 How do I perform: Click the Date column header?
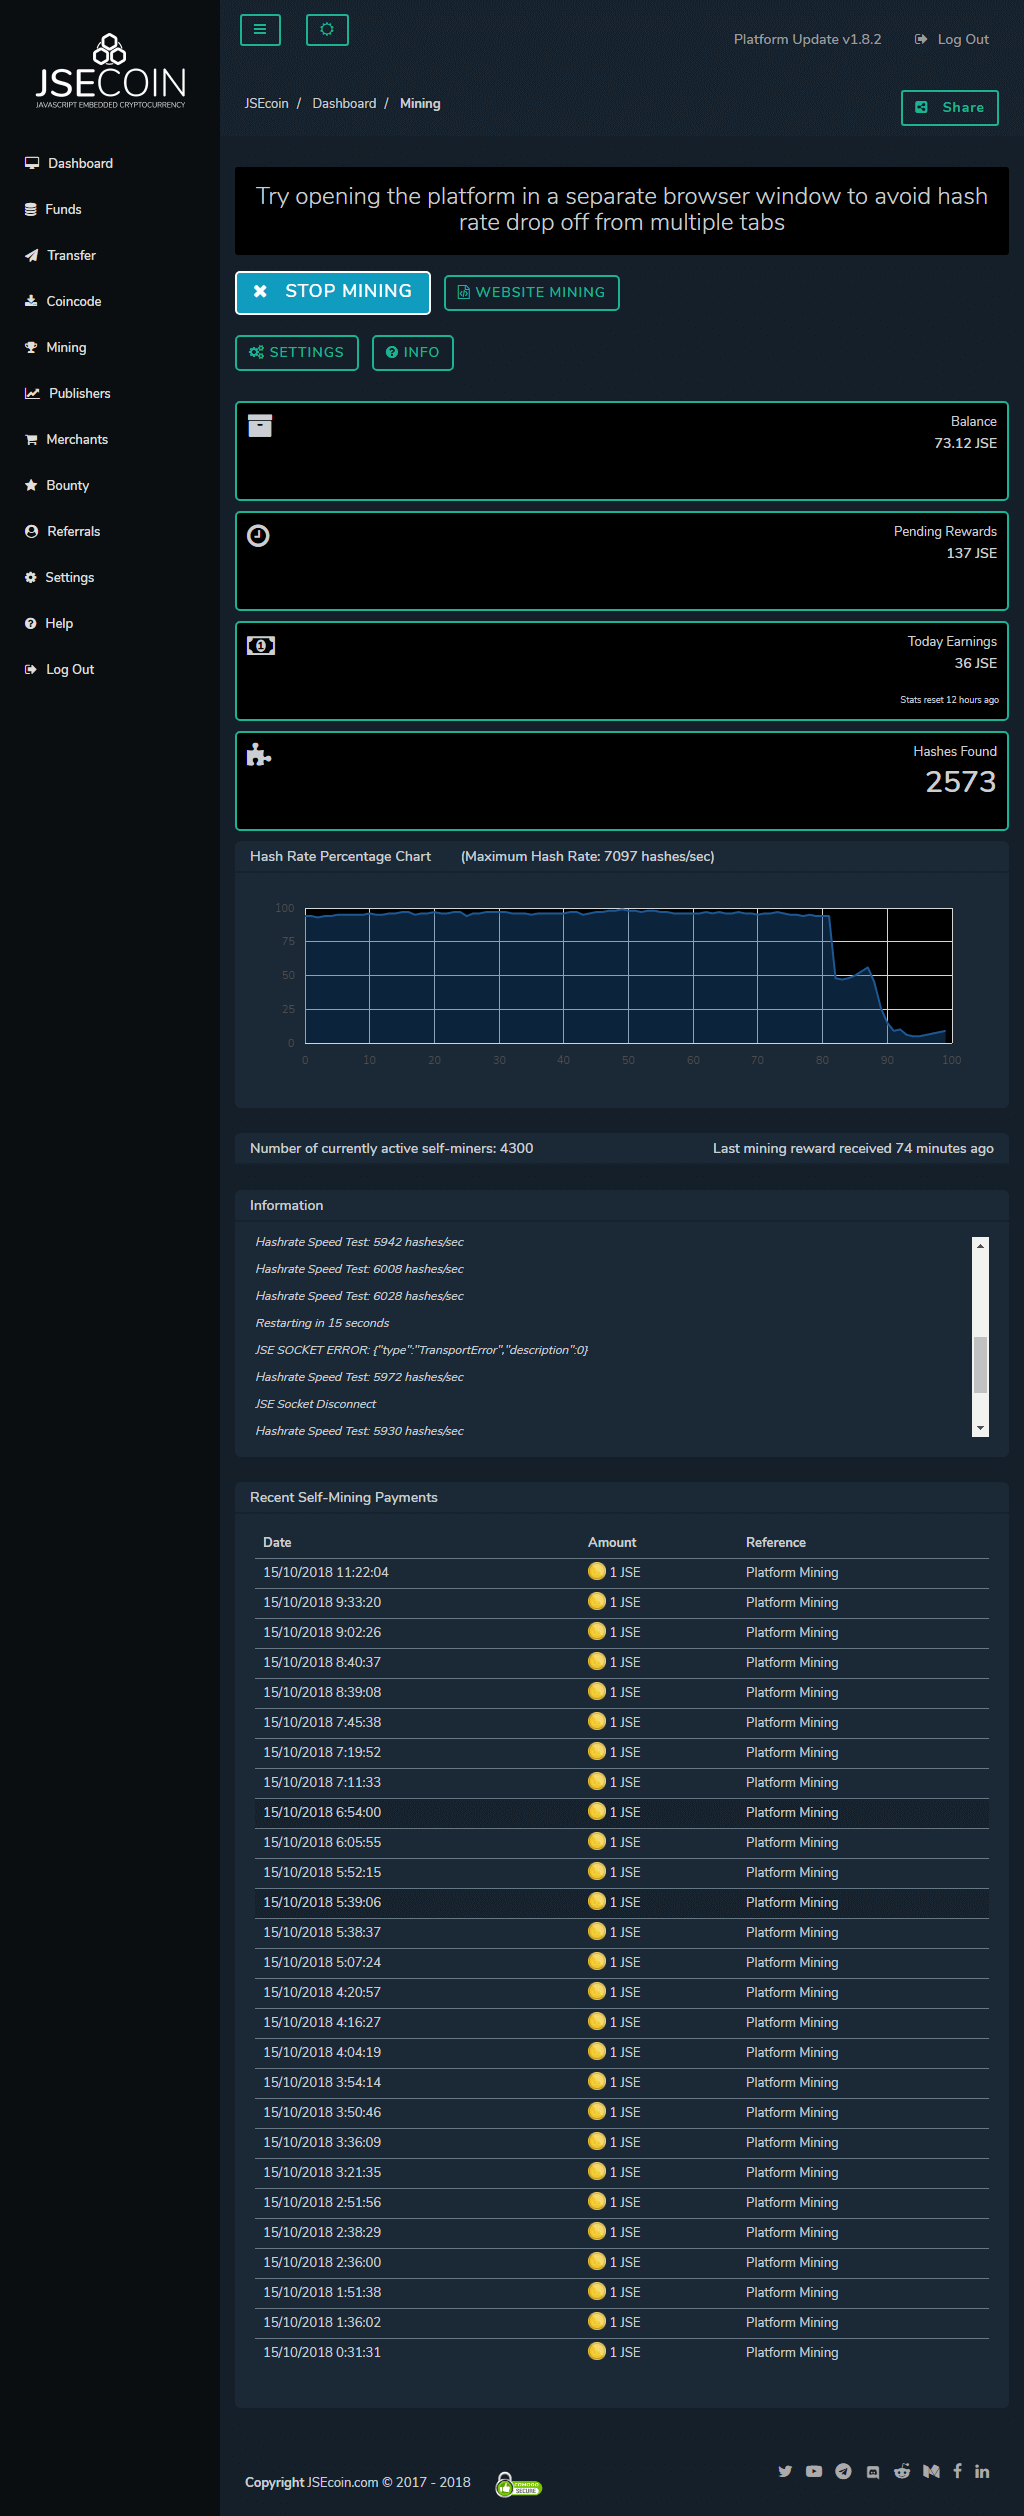pyautogui.click(x=277, y=1542)
